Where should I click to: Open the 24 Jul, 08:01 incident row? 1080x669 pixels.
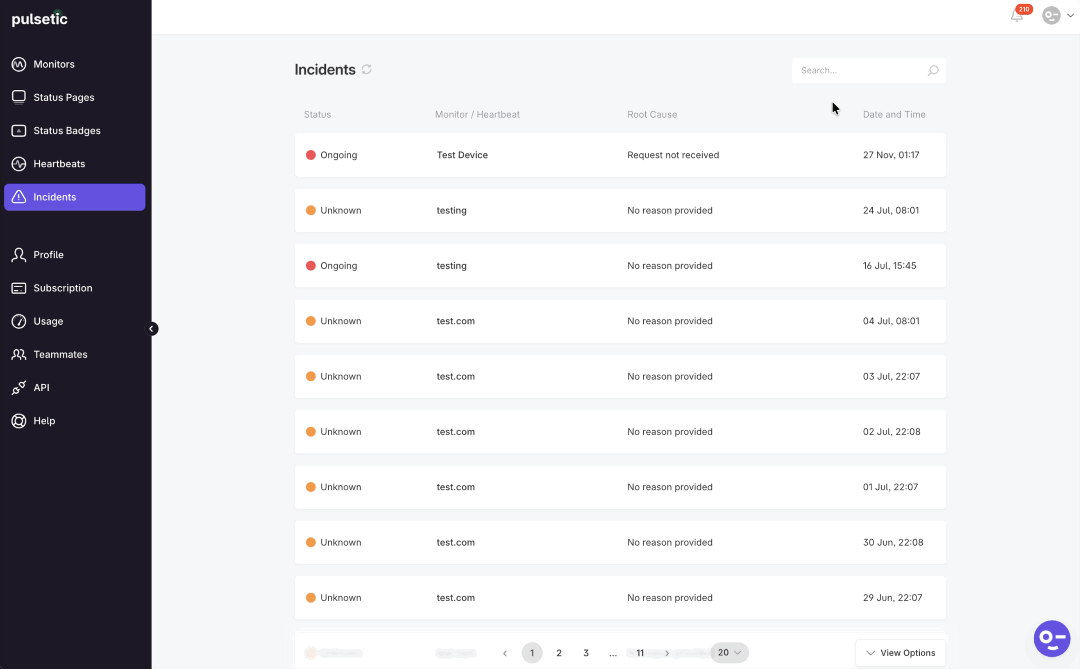pyautogui.click(x=620, y=210)
